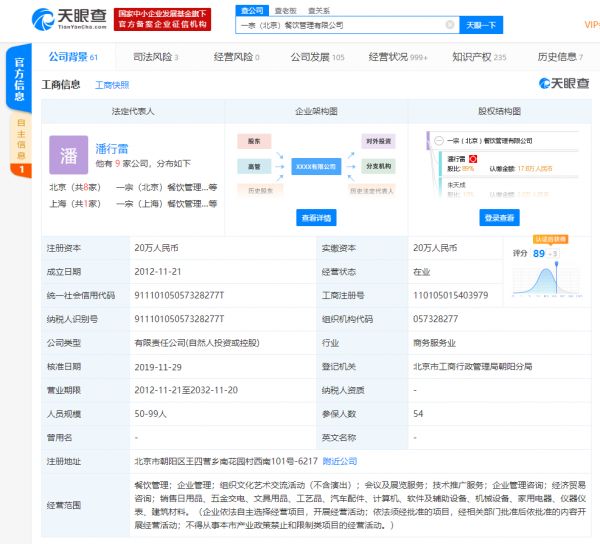
Task: Click 登录查看 under equity structure chart
Action: click(499, 217)
